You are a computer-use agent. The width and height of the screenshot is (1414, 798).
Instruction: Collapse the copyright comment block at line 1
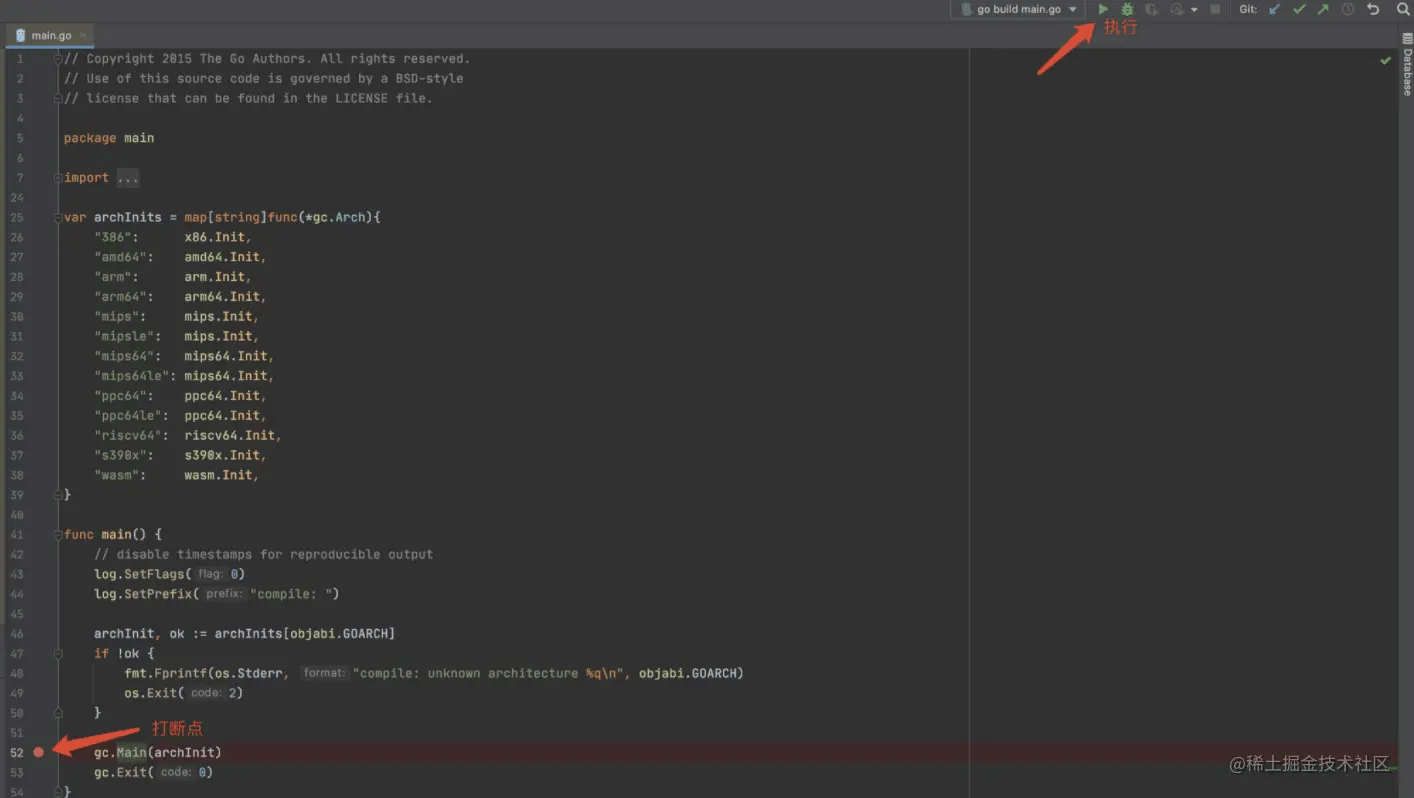pyautogui.click(x=58, y=59)
